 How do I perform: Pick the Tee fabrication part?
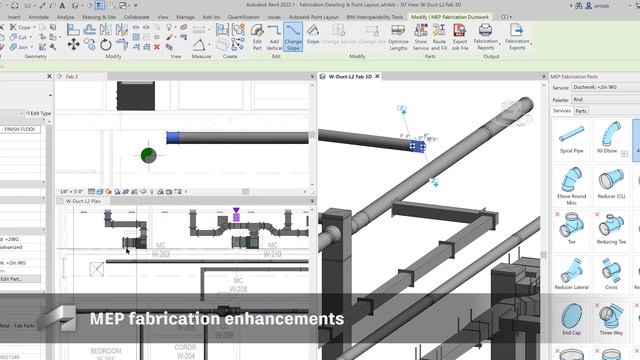(571, 229)
